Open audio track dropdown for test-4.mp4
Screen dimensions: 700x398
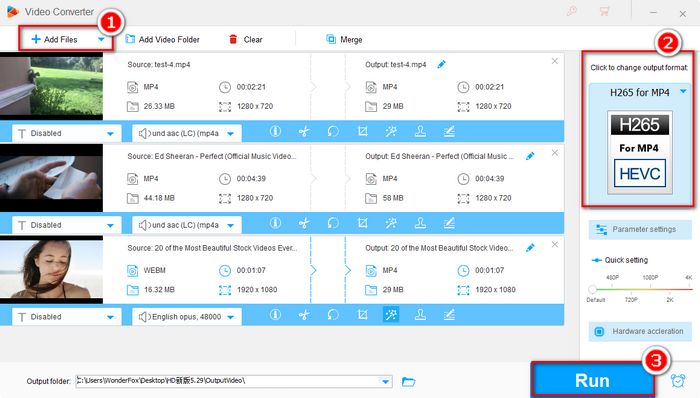click(230, 133)
